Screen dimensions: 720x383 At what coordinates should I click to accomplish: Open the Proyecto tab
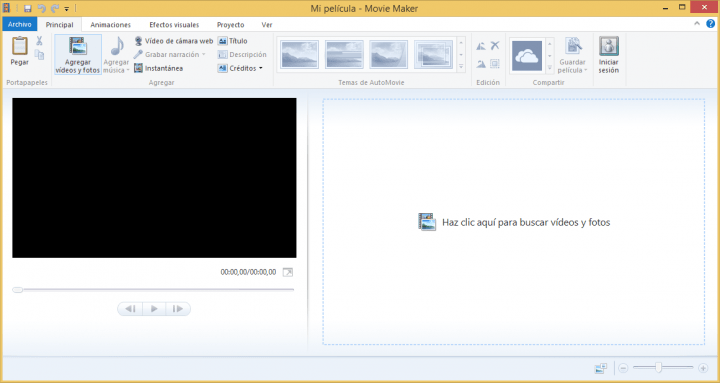click(231, 25)
